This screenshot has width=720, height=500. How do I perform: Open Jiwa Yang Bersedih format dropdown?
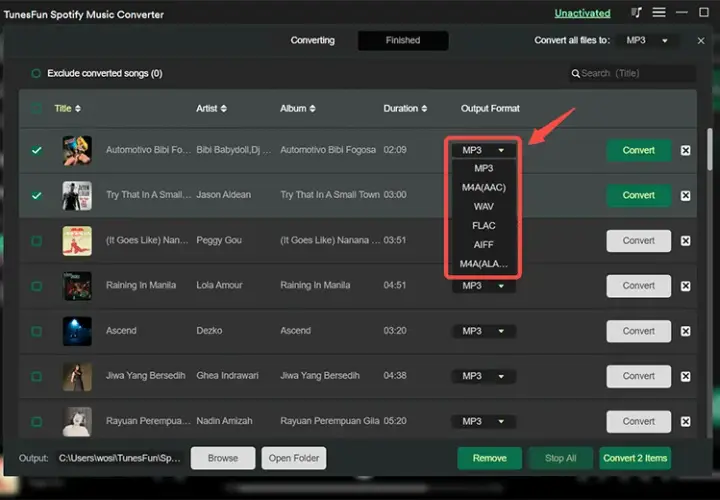[x=484, y=376]
